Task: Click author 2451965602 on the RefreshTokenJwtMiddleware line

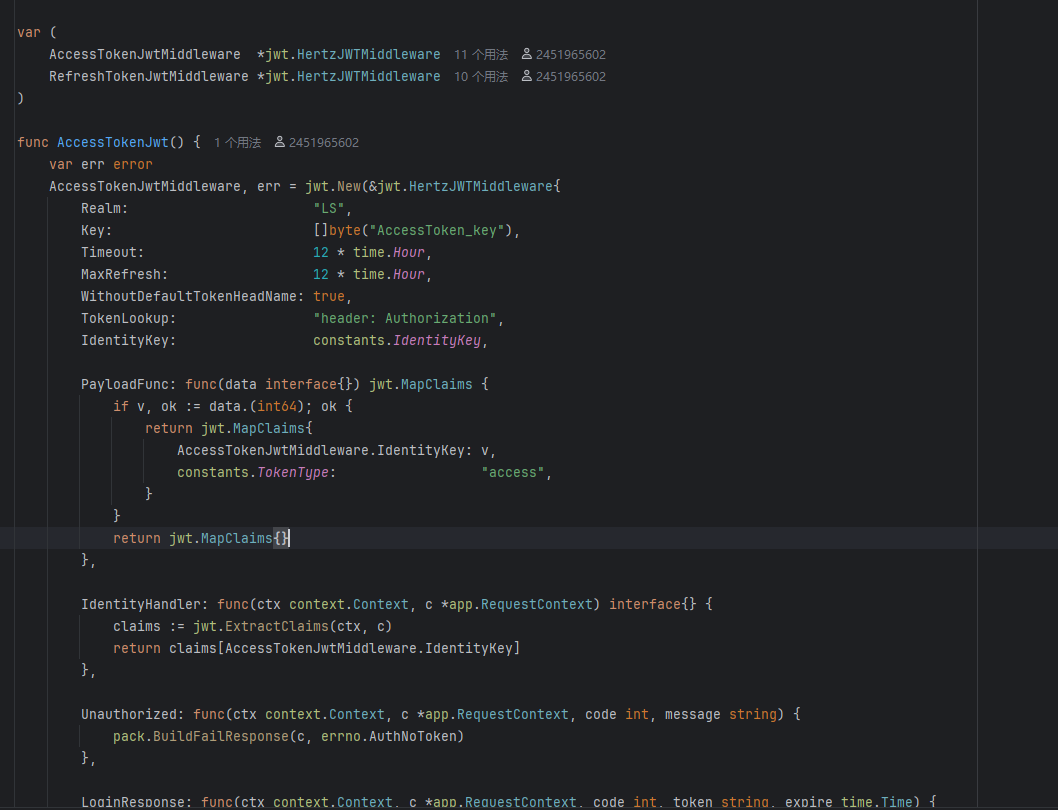Action: [x=571, y=77]
